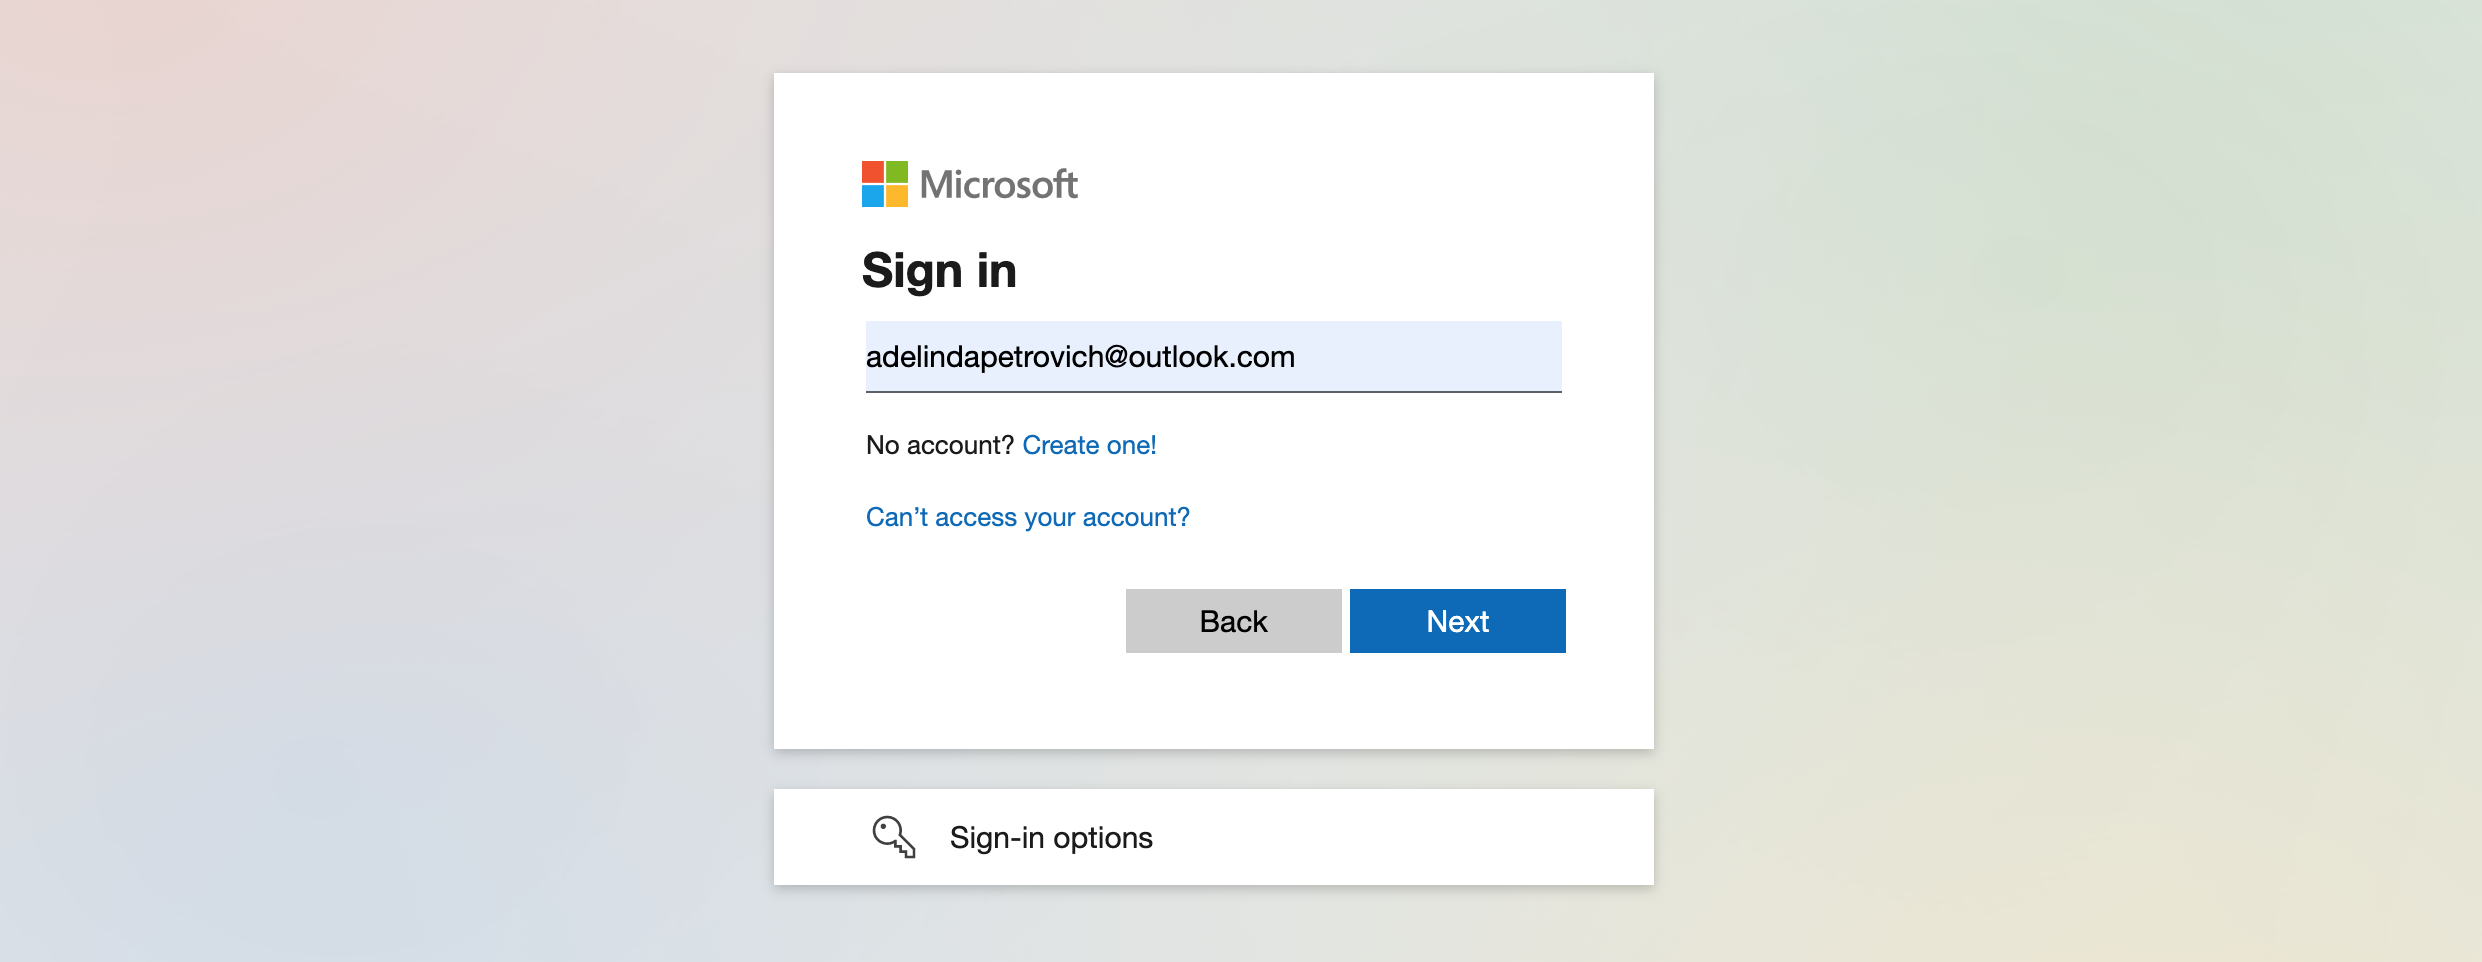Click the blue square of Microsoft logo
The image size is (2482, 962).
tap(873, 196)
